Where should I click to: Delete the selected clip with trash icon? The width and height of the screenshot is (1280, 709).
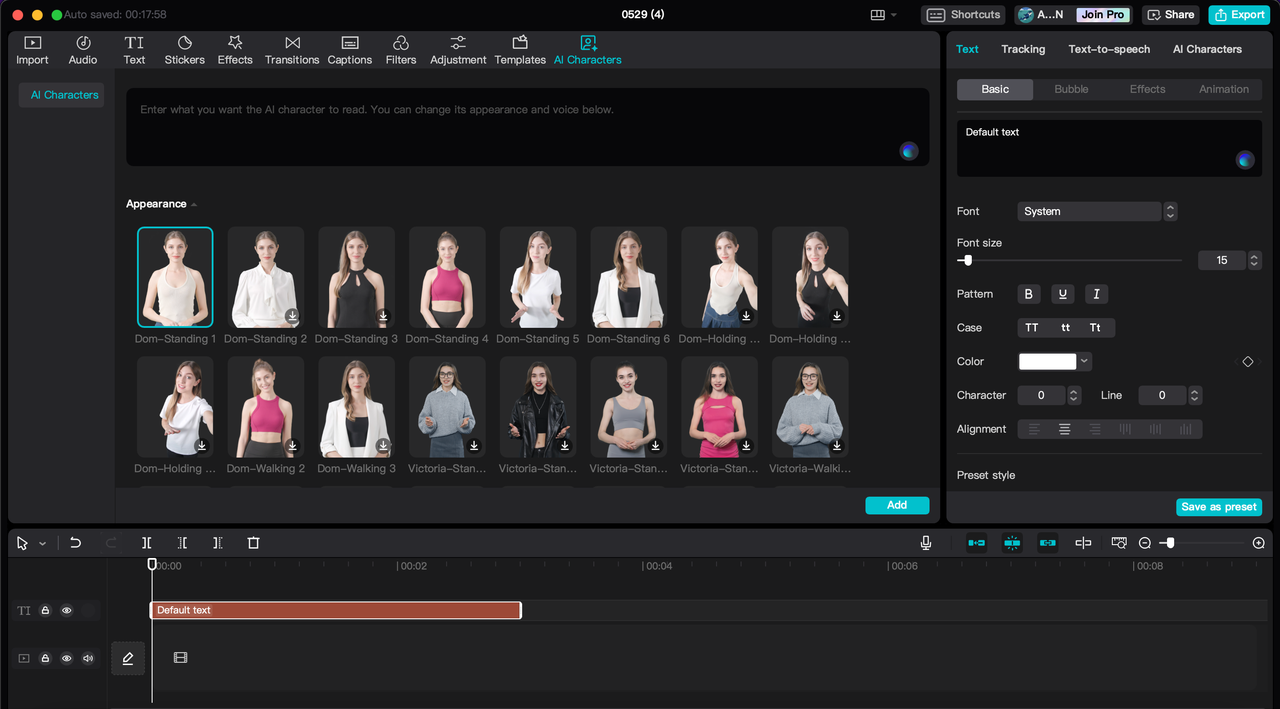click(x=253, y=543)
